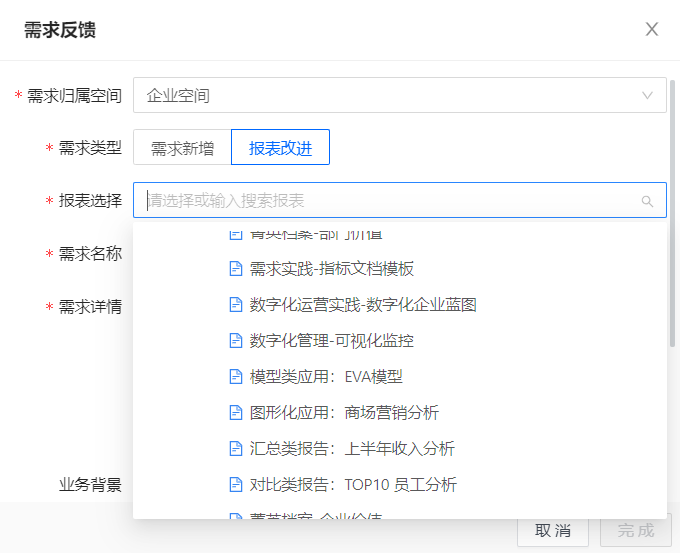Screen dimensions: 680x553
Task: Close the 需求反馈 dialog
Action: point(652,29)
